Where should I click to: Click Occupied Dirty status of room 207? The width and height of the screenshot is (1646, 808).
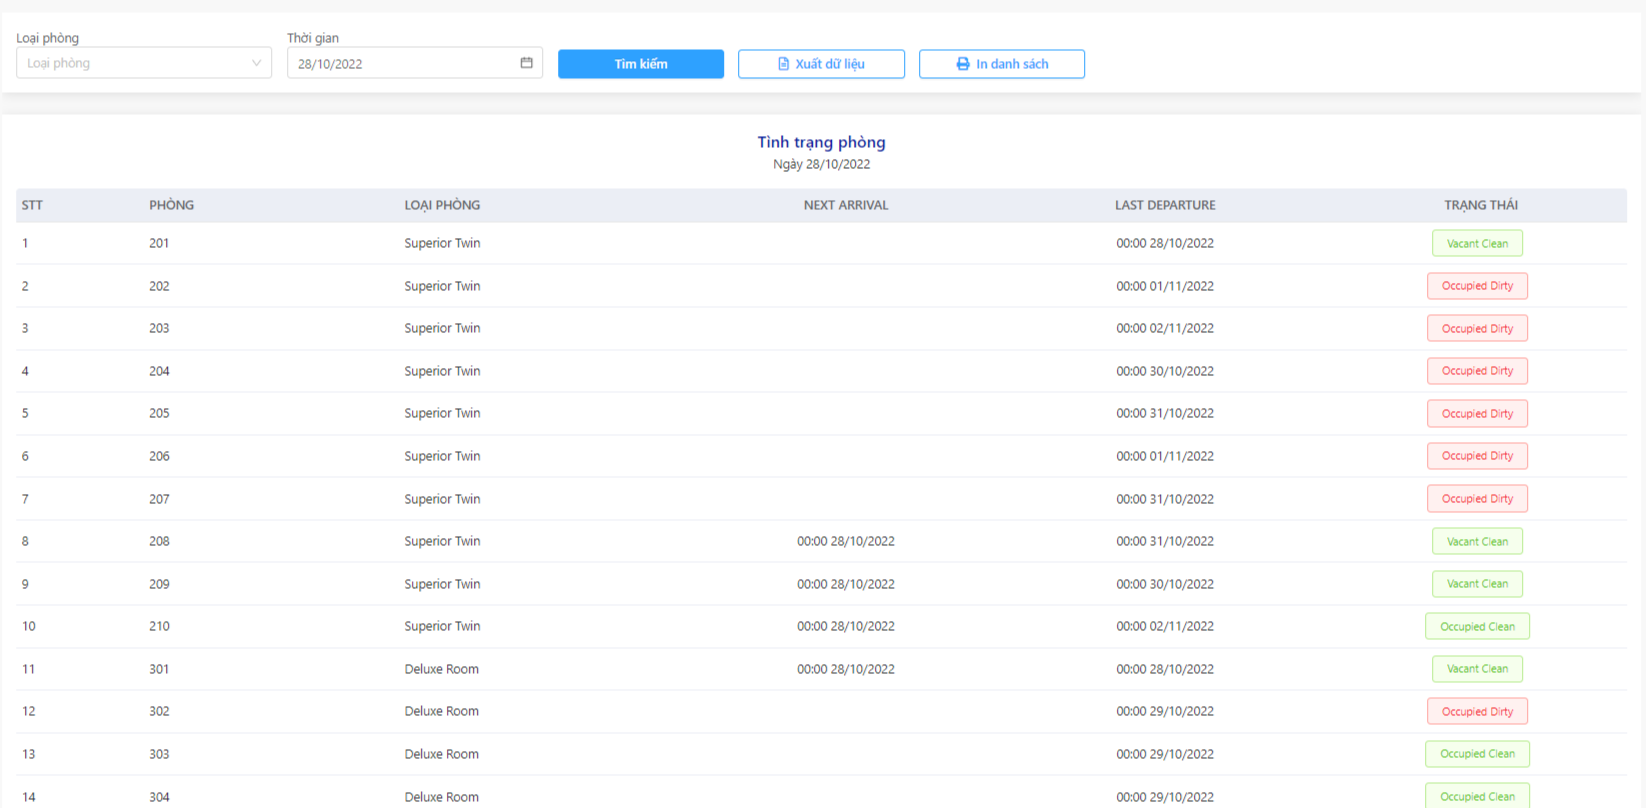coord(1477,499)
